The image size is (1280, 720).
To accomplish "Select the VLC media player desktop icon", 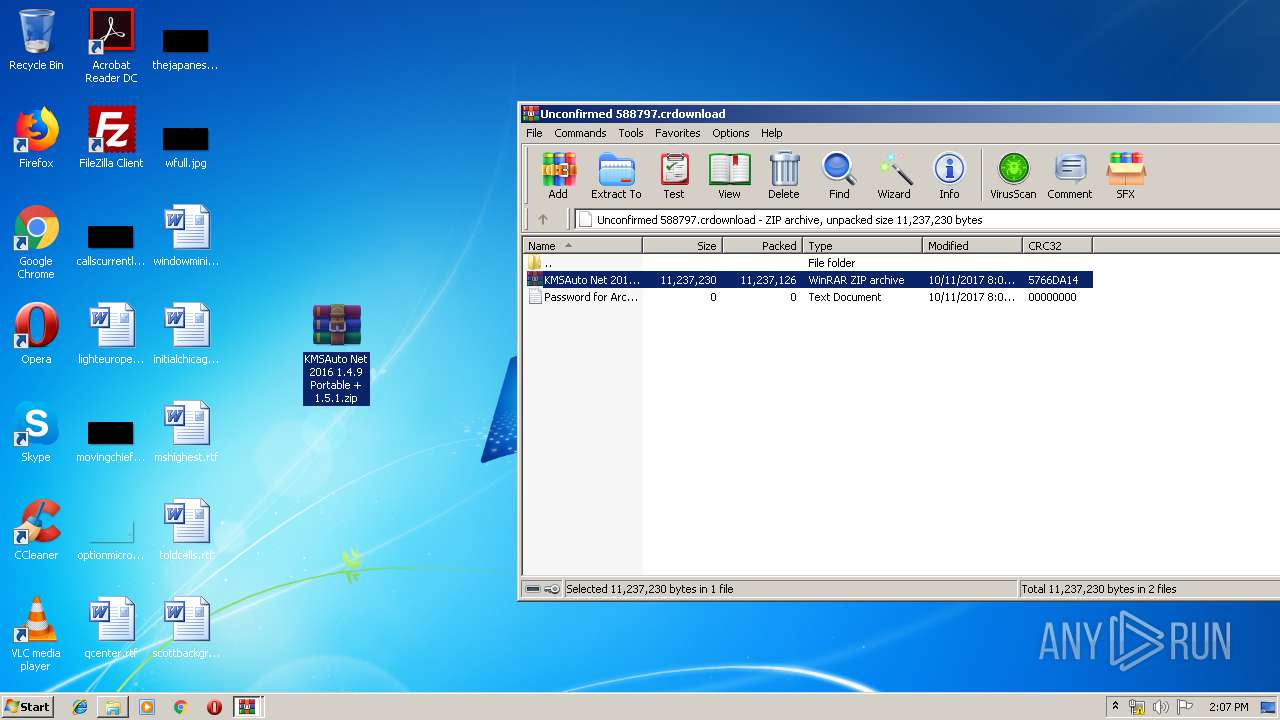I will [x=36, y=634].
